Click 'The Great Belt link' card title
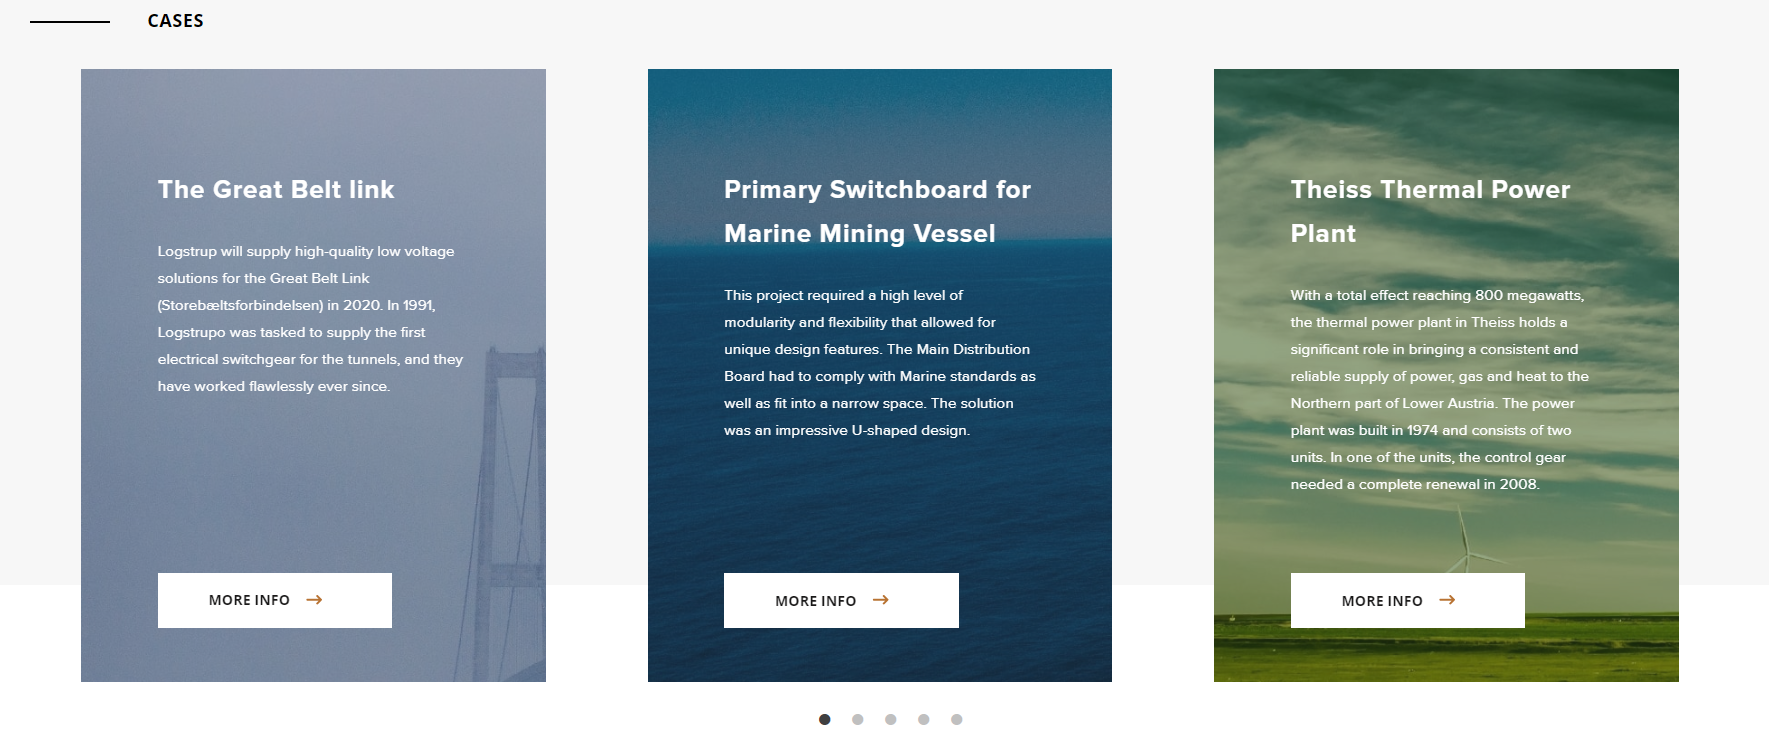This screenshot has width=1769, height=732. pyautogui.click(x=276, y=189)
